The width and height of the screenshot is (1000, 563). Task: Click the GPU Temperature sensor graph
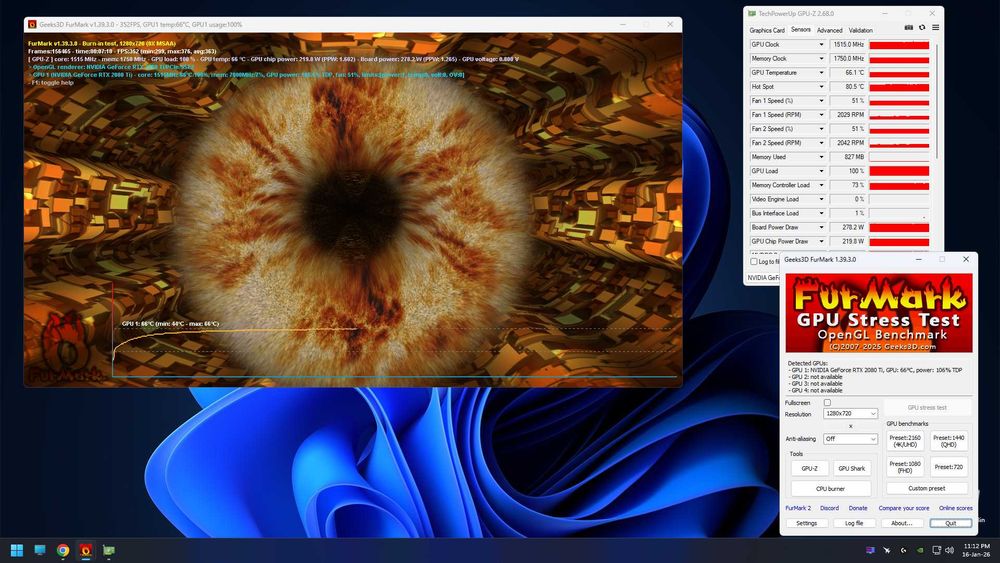pyautogui.click(x=899, y=73)
